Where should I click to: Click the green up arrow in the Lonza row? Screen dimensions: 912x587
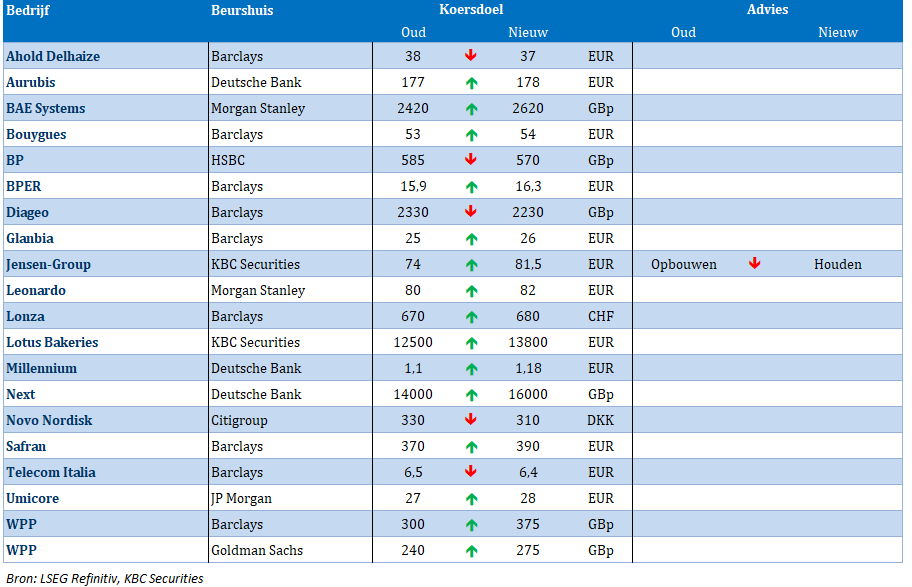pyautogui.click(x=471, y=317)
